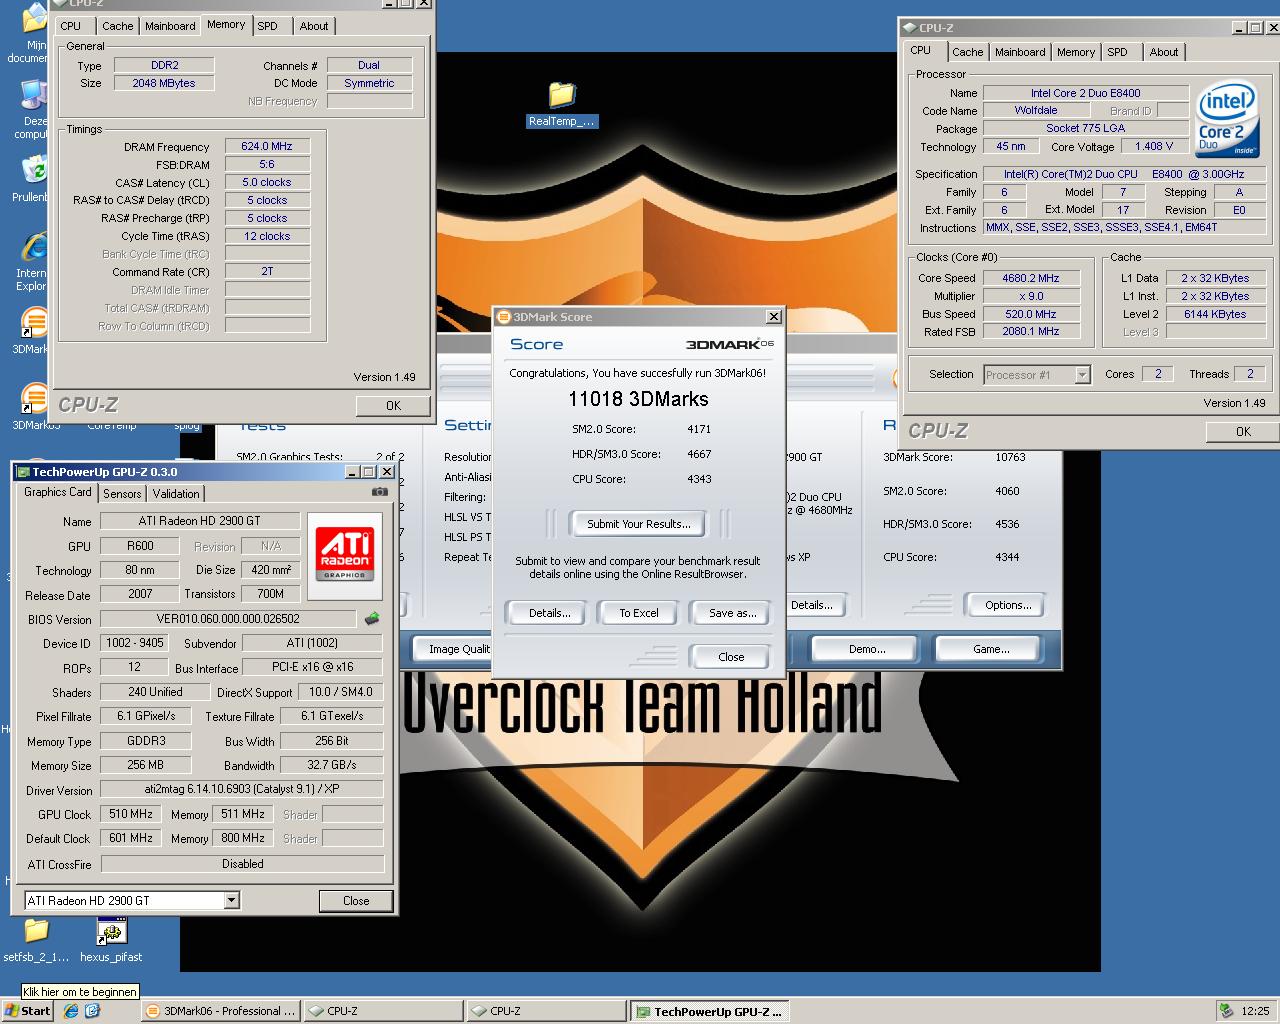1280x1024 pixels.
Task: Click the 3DMark Score dialog close X
Action: point(773,316)
